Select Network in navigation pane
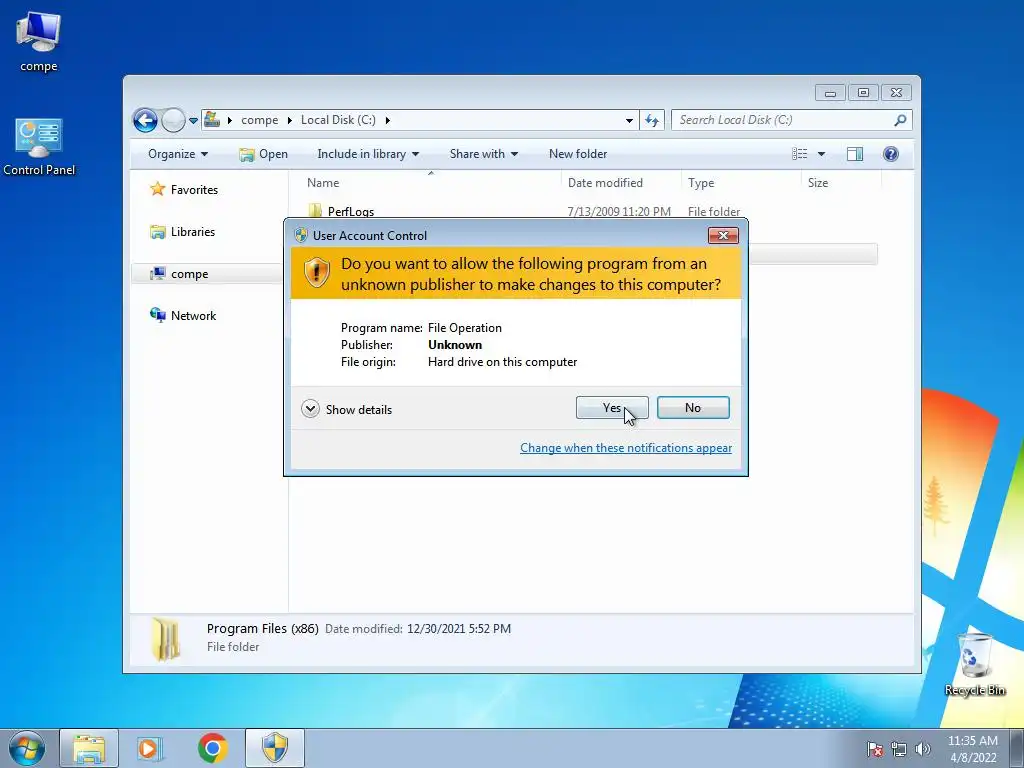Image resolution: width=1024 pixels, height=768 pixels. point(193,316)
